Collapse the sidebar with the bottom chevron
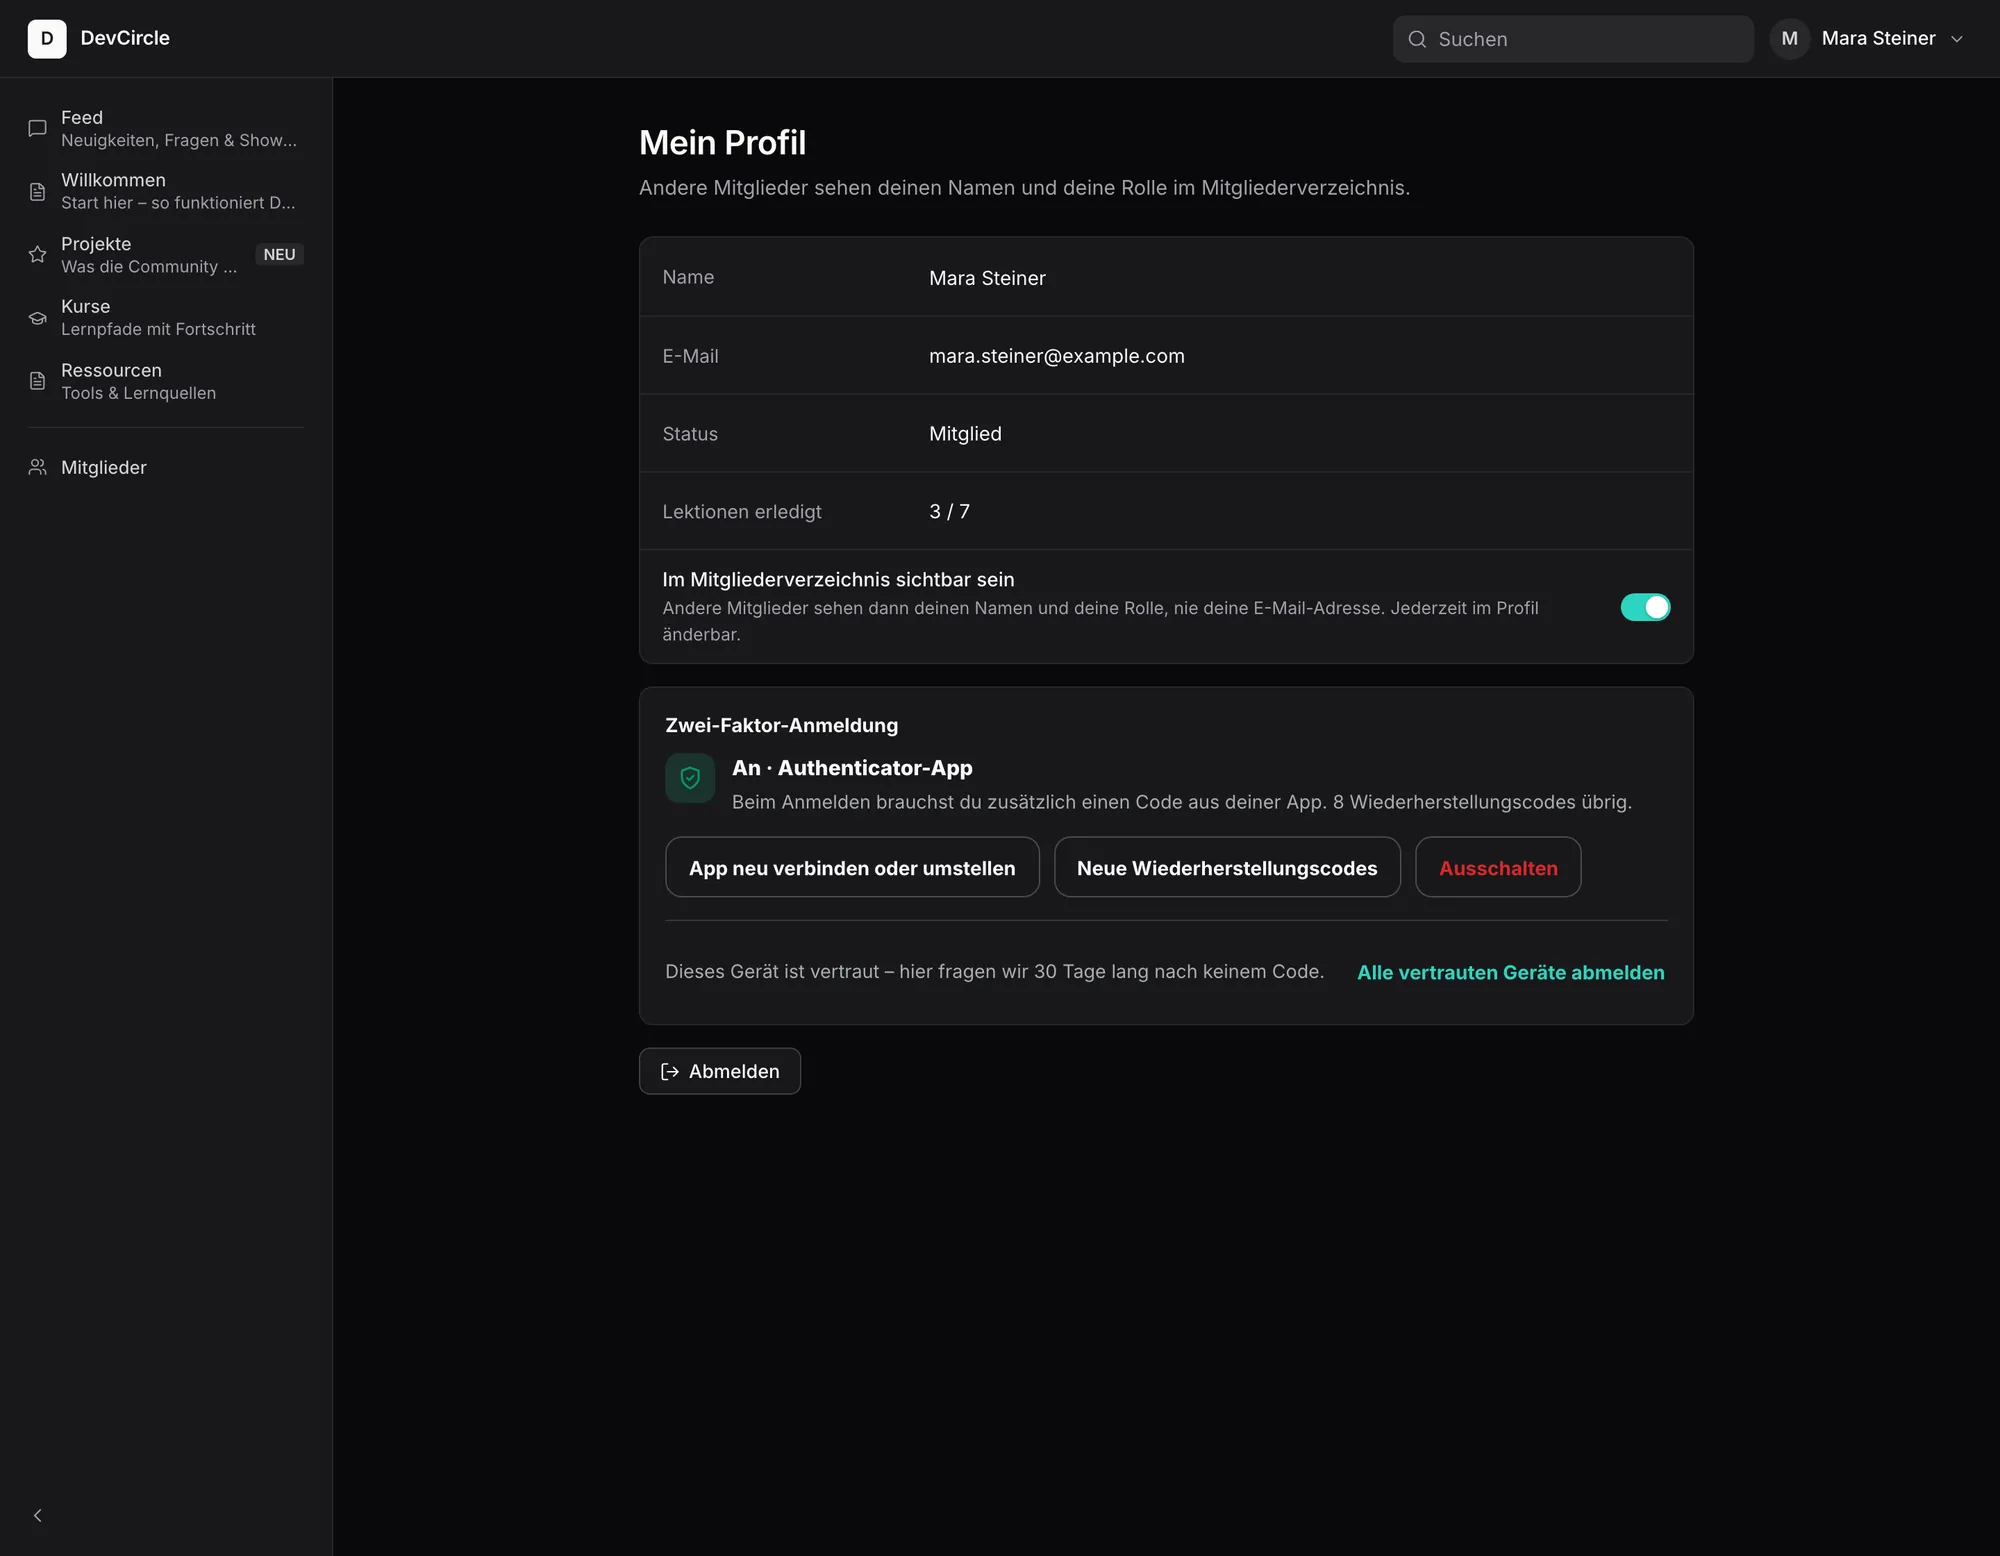Screen dimensions: 2000x1556 coord(37,1516)
